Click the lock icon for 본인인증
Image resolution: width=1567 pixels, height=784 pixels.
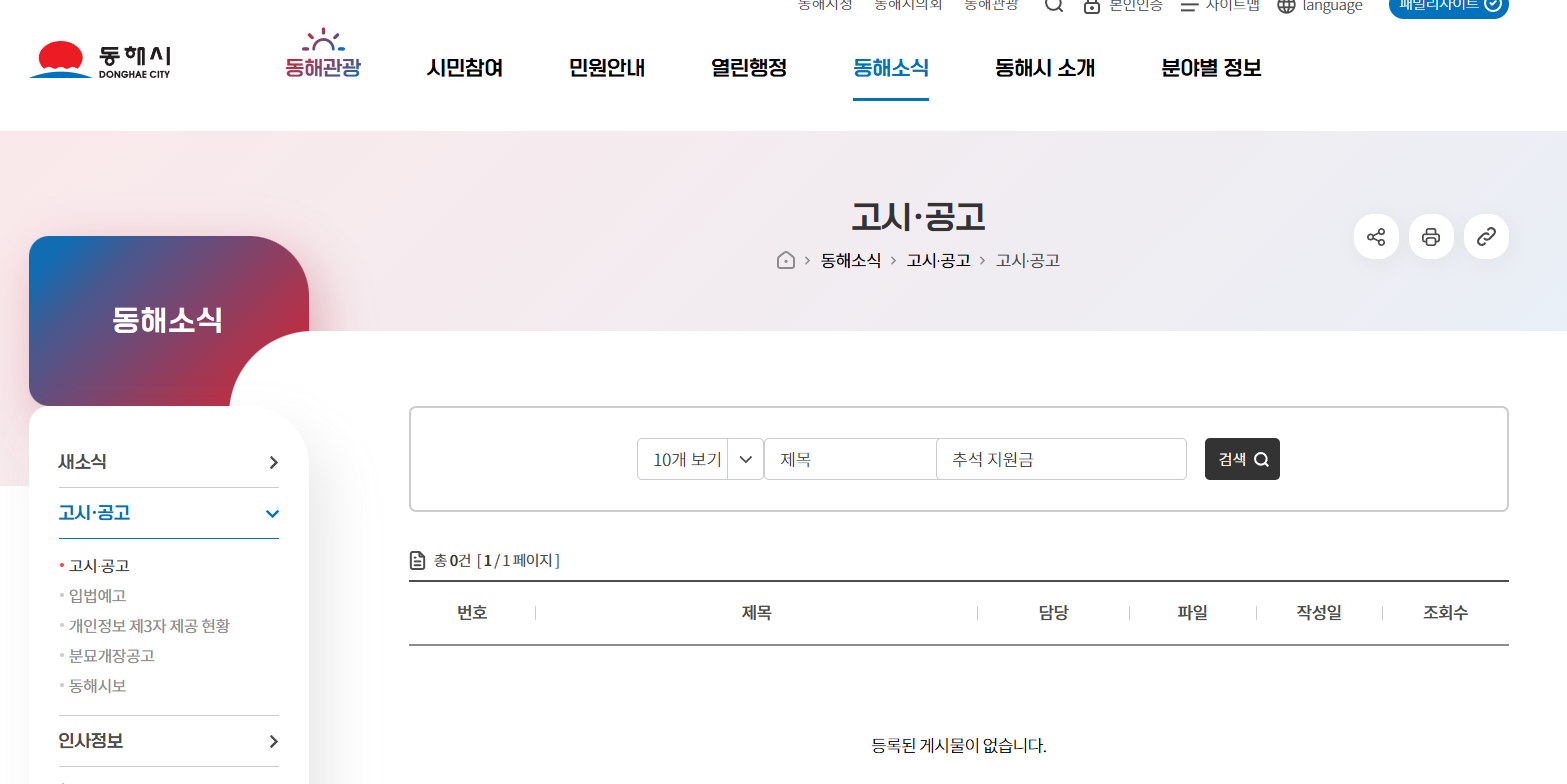pos(1092,6)
